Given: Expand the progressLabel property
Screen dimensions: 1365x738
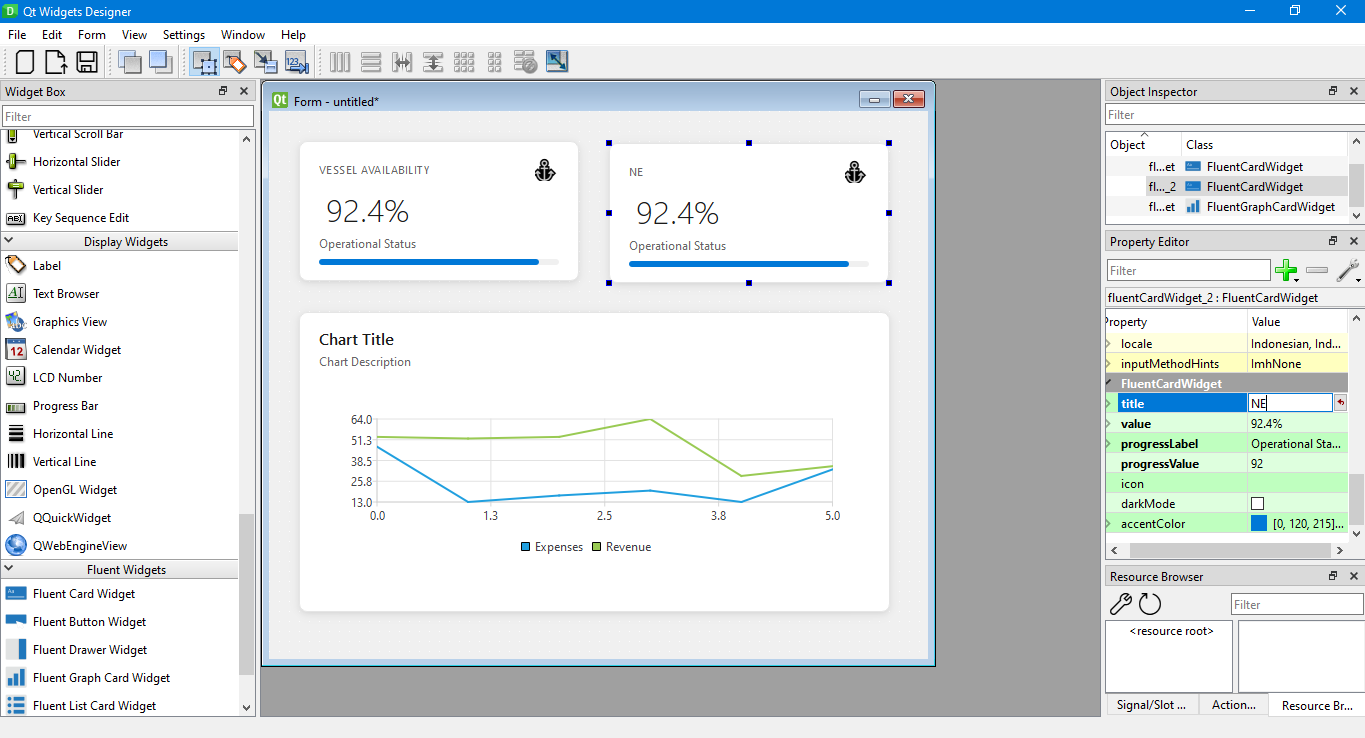Looking at the screenshot, I should click(x=1108, y=443).
